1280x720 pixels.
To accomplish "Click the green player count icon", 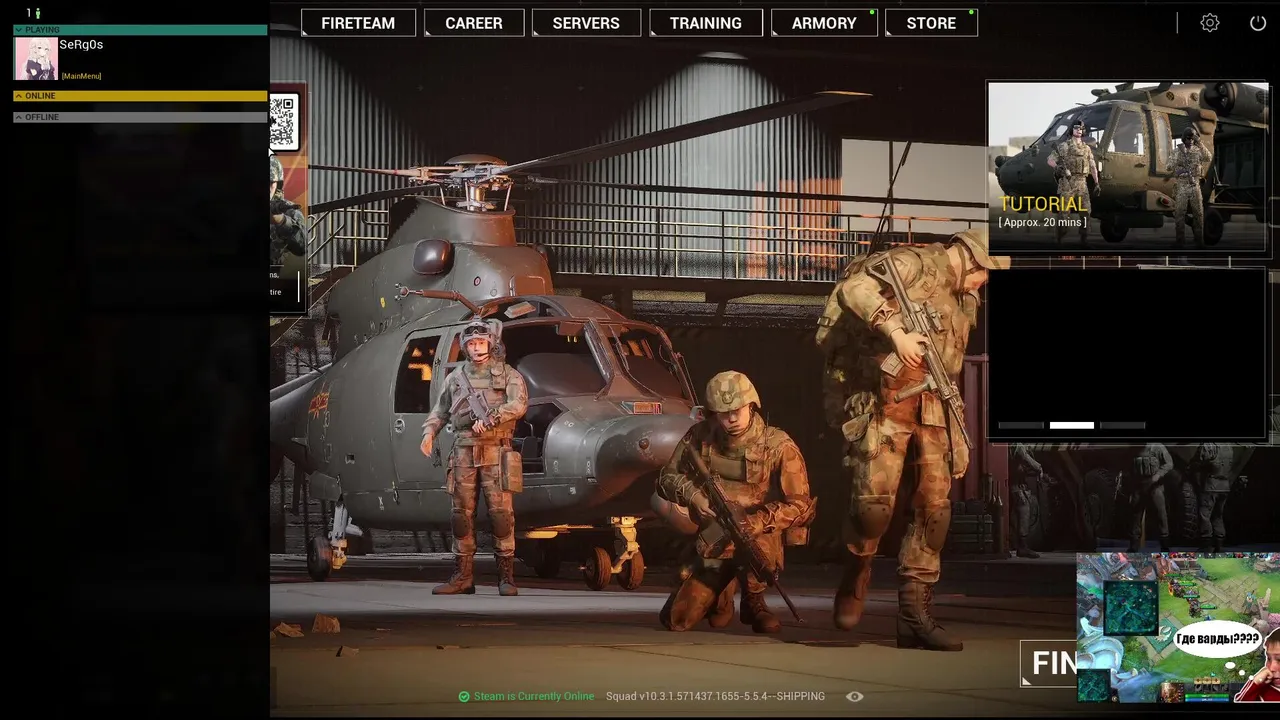I will click(38, 13).
